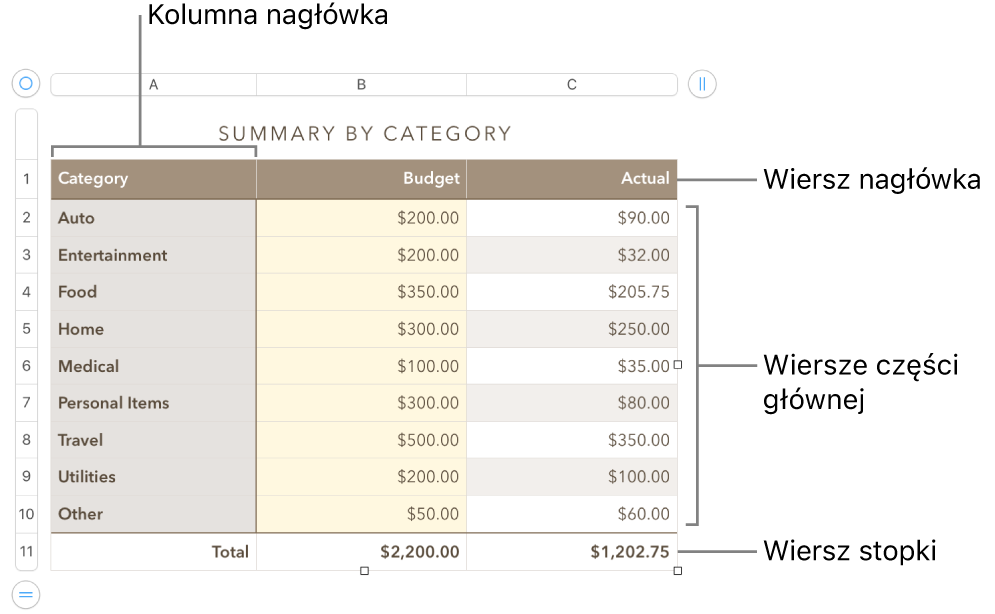
Task: Select the Actual header cell
Action: coord(572,178)
